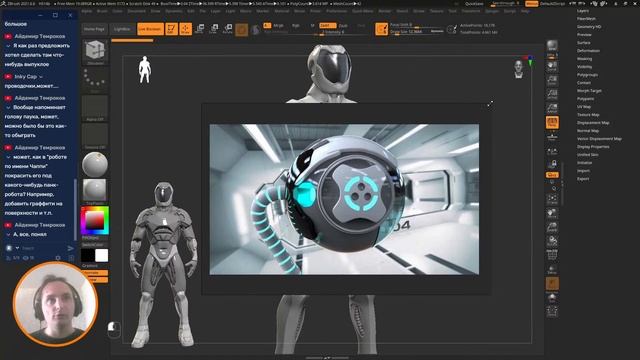The height and width of the screenshot is (360, 640).
Task: Toggle the Menus button at top
Action: click(x=531, y=4)
